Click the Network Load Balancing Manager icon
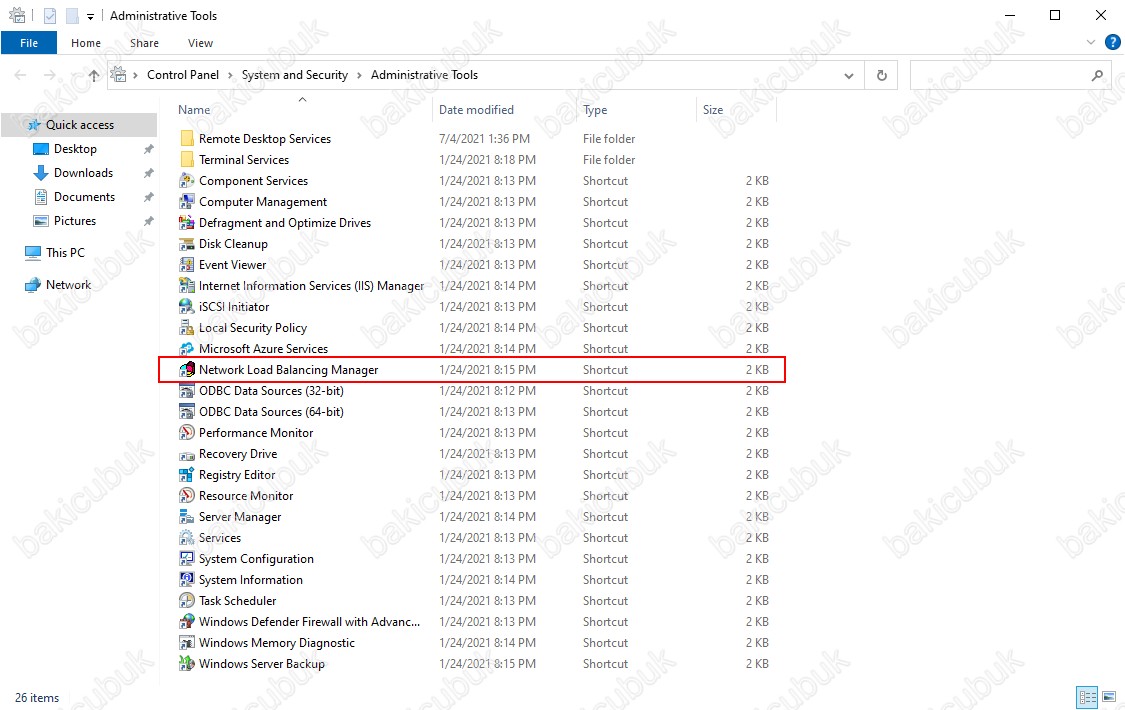1125x710 pixels. (187, 369)
